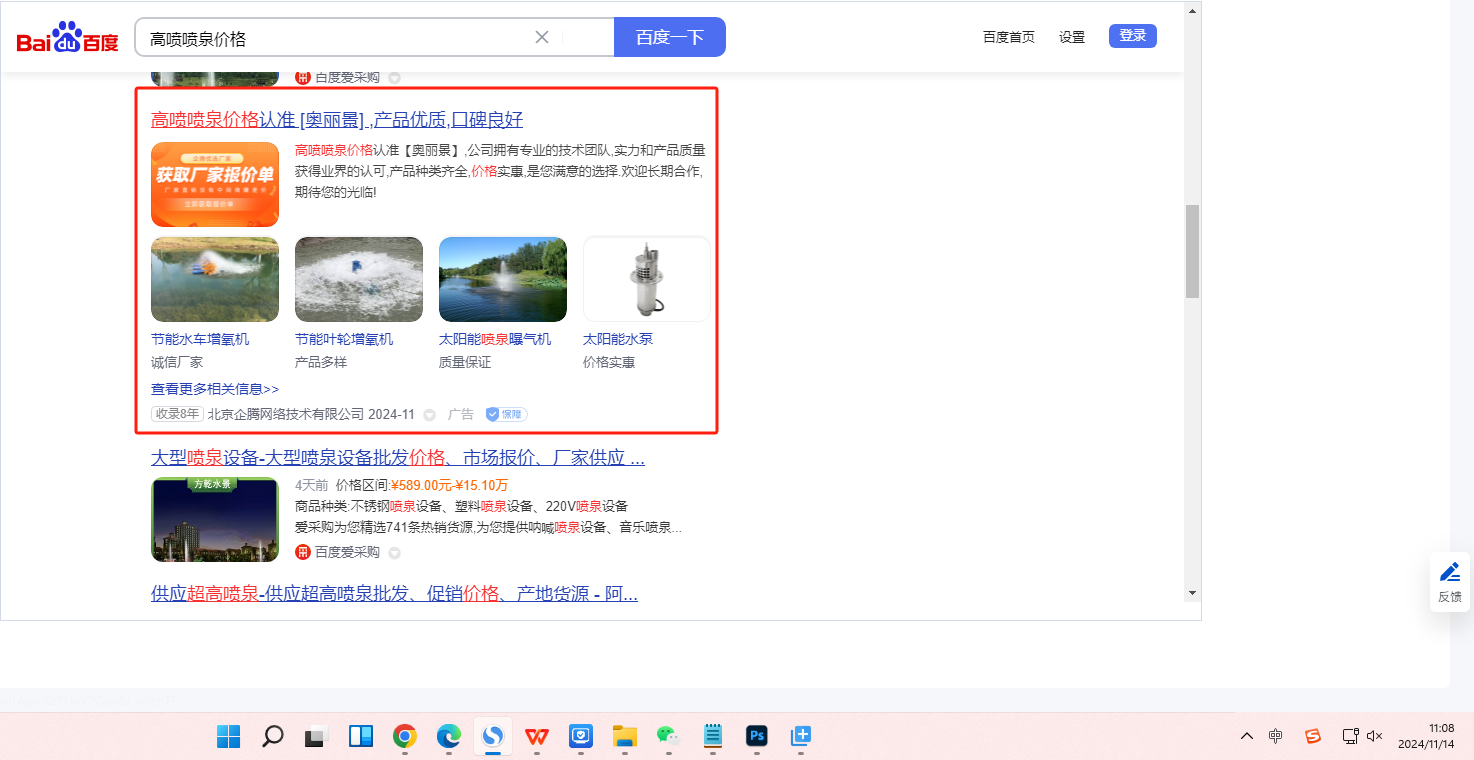
Task: Toggle the 中 input method indicator
Action: [x=1275, y=736]
